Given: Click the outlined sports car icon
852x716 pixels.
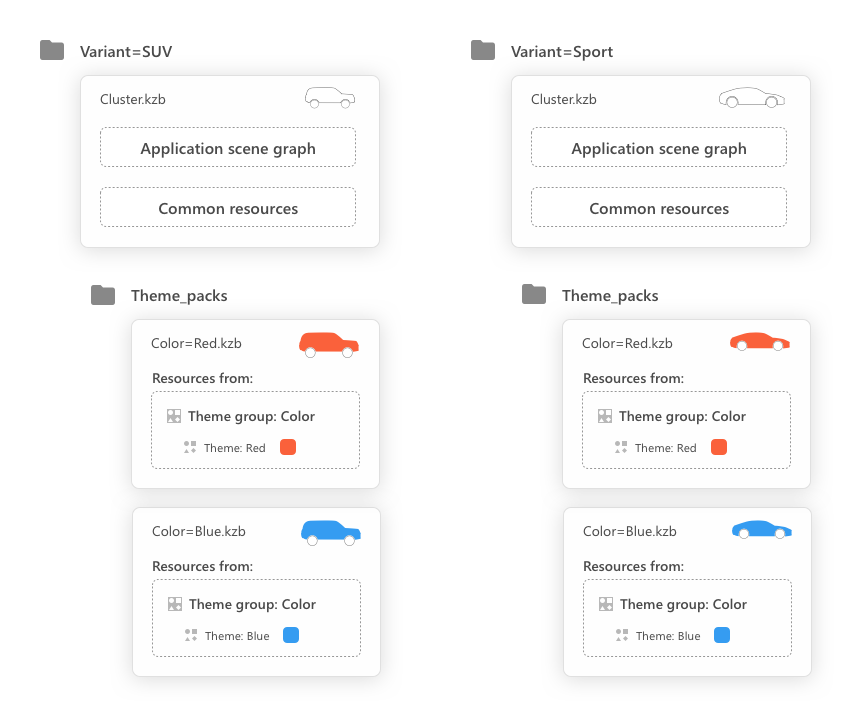Looking at the screenshot, I should click(752, 98).
